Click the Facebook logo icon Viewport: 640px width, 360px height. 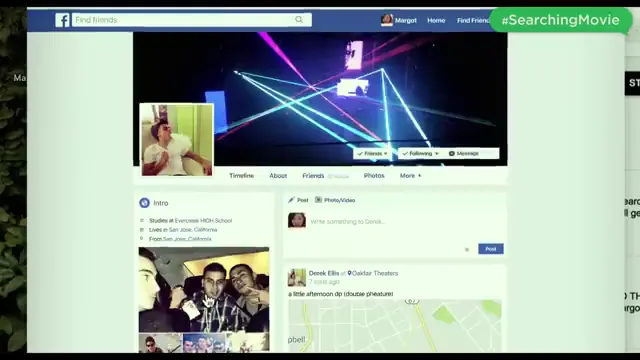[62, 20]
